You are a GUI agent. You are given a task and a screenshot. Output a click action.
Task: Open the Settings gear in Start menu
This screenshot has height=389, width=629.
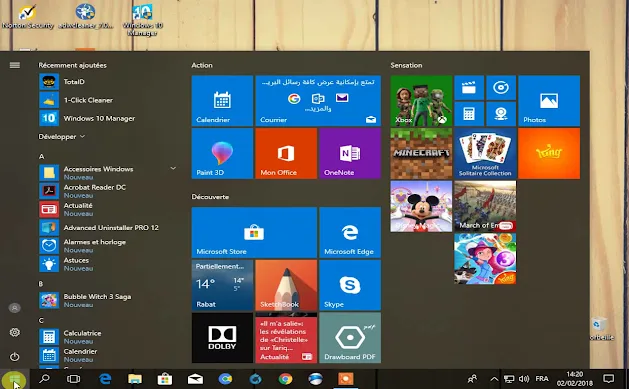pyautogui.click(x=14, y=332)
